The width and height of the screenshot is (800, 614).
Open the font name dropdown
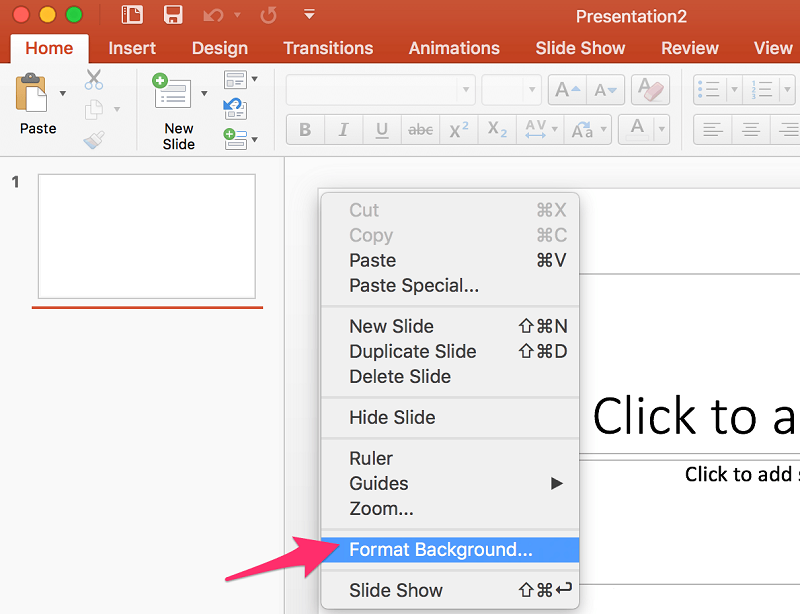[465, 90]
